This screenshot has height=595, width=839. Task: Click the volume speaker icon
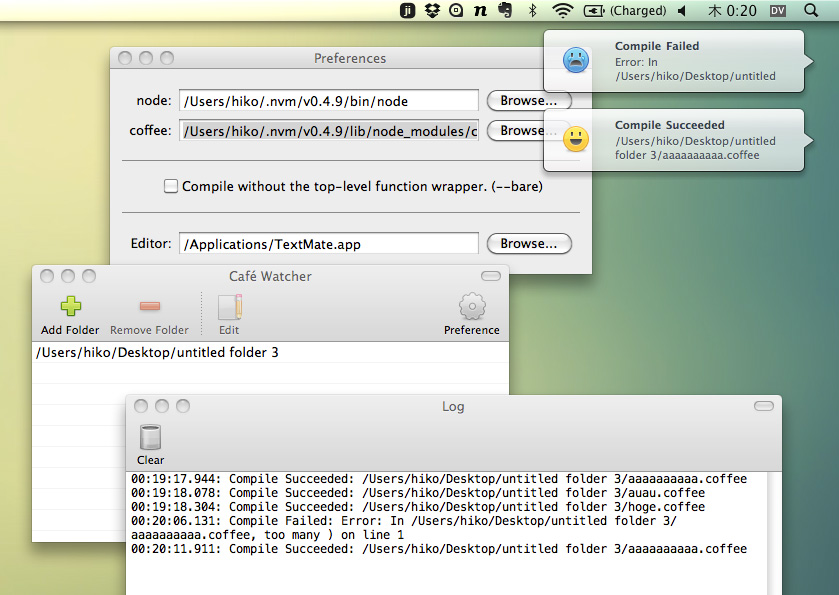[x=682, y=11]
